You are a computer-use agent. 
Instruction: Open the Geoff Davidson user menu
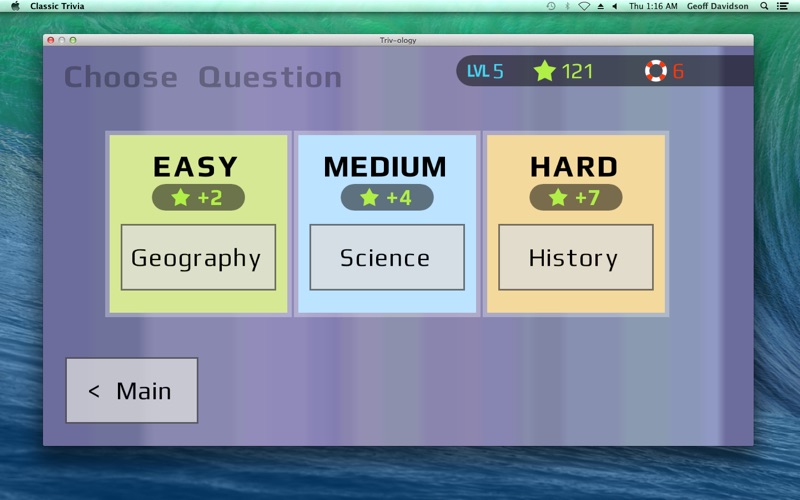pos(717,6)
